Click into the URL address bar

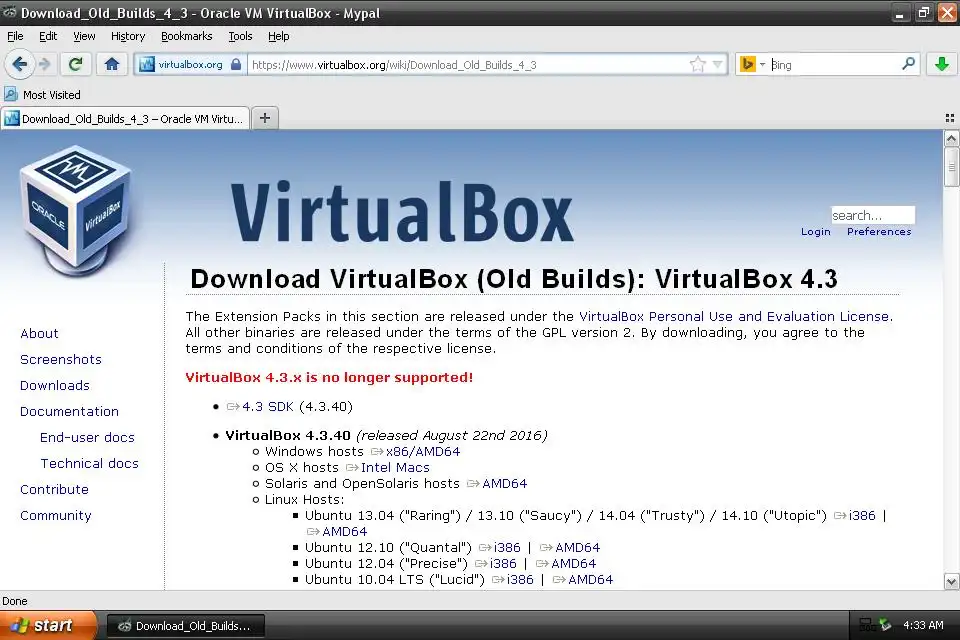468,64
